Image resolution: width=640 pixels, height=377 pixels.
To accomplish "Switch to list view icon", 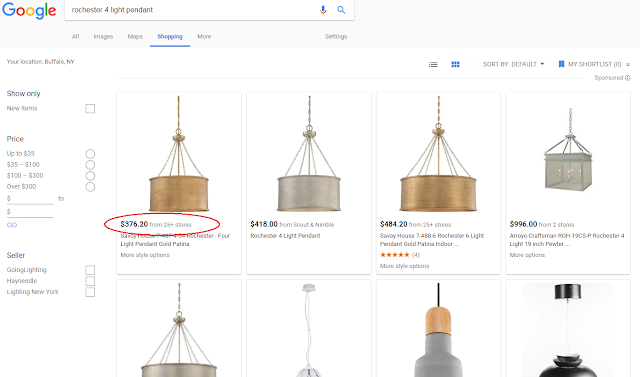I will tap(433, 64).
